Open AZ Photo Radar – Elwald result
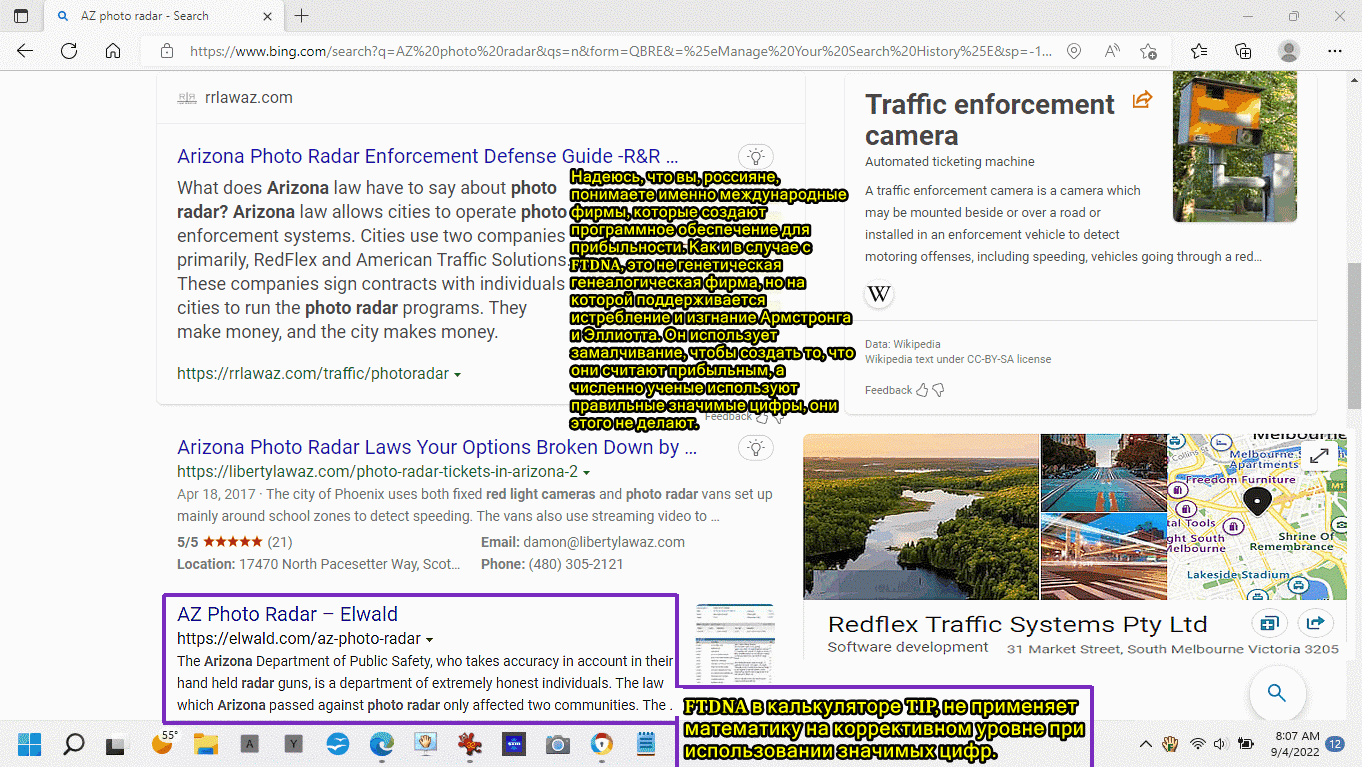1362x767 pixels. (287, 614)
